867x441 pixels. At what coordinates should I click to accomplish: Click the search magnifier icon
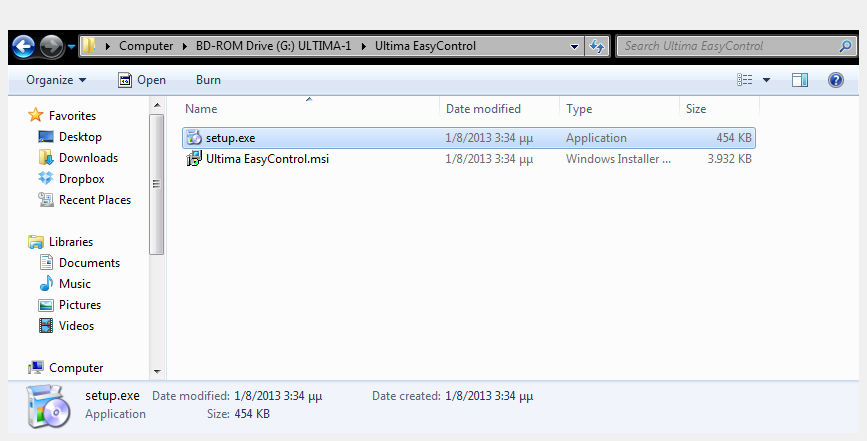[845, 46]
